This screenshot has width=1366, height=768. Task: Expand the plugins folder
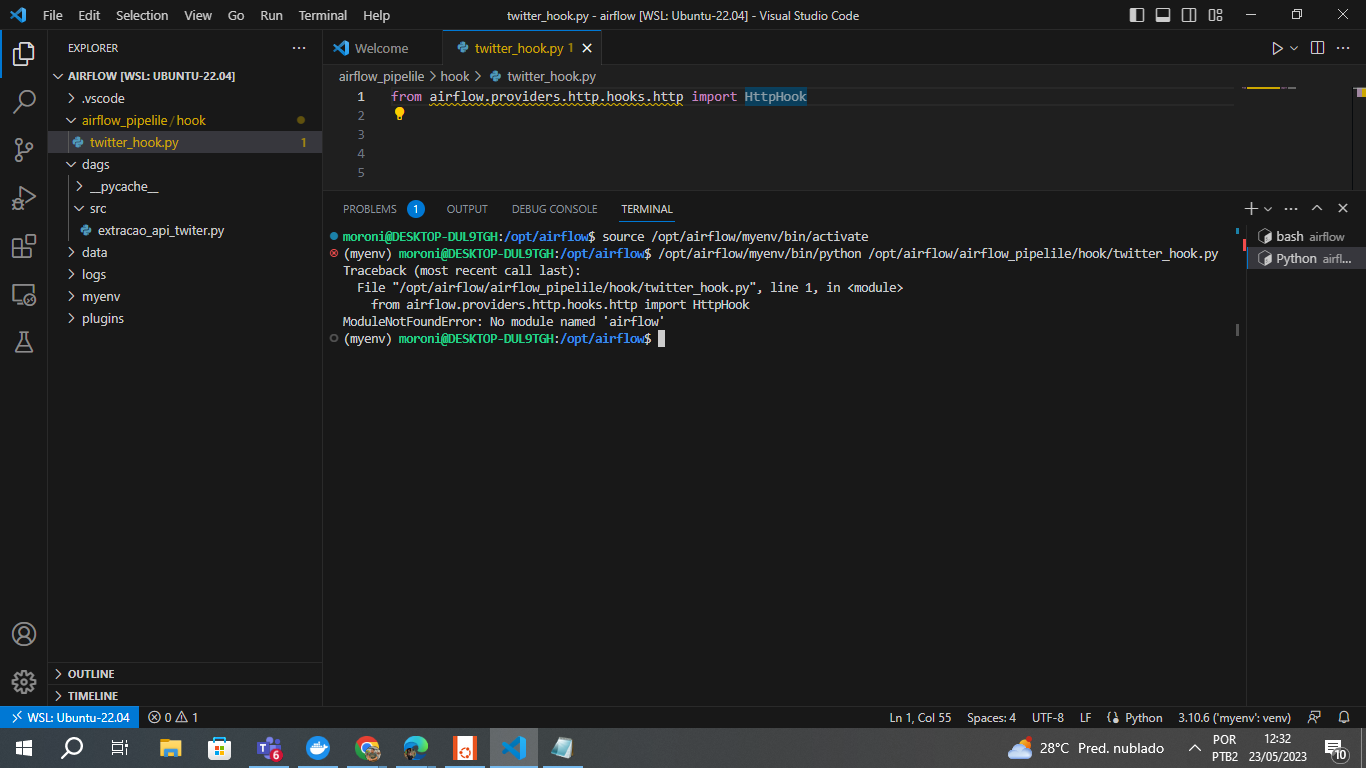pos(185,318)
